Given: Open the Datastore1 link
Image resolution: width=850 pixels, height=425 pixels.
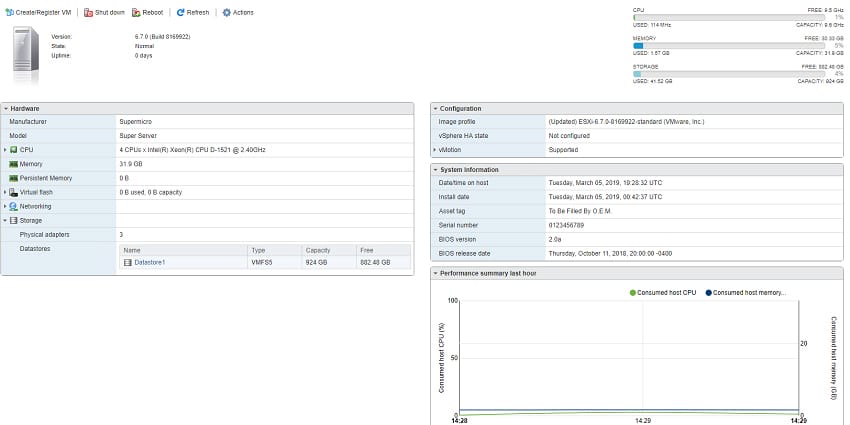Looking at the screenshot, I should coord(150,262).
